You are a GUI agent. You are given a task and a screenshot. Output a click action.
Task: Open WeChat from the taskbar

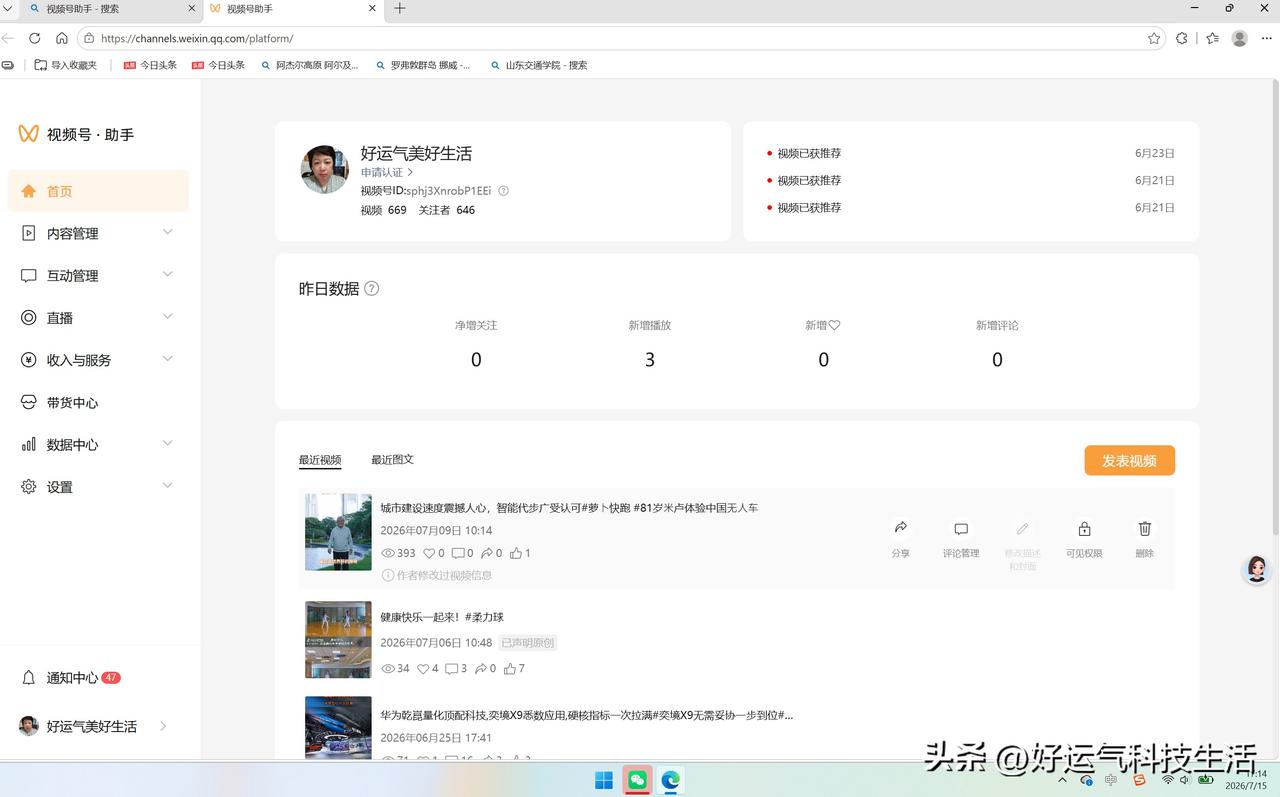click(637, 781)
